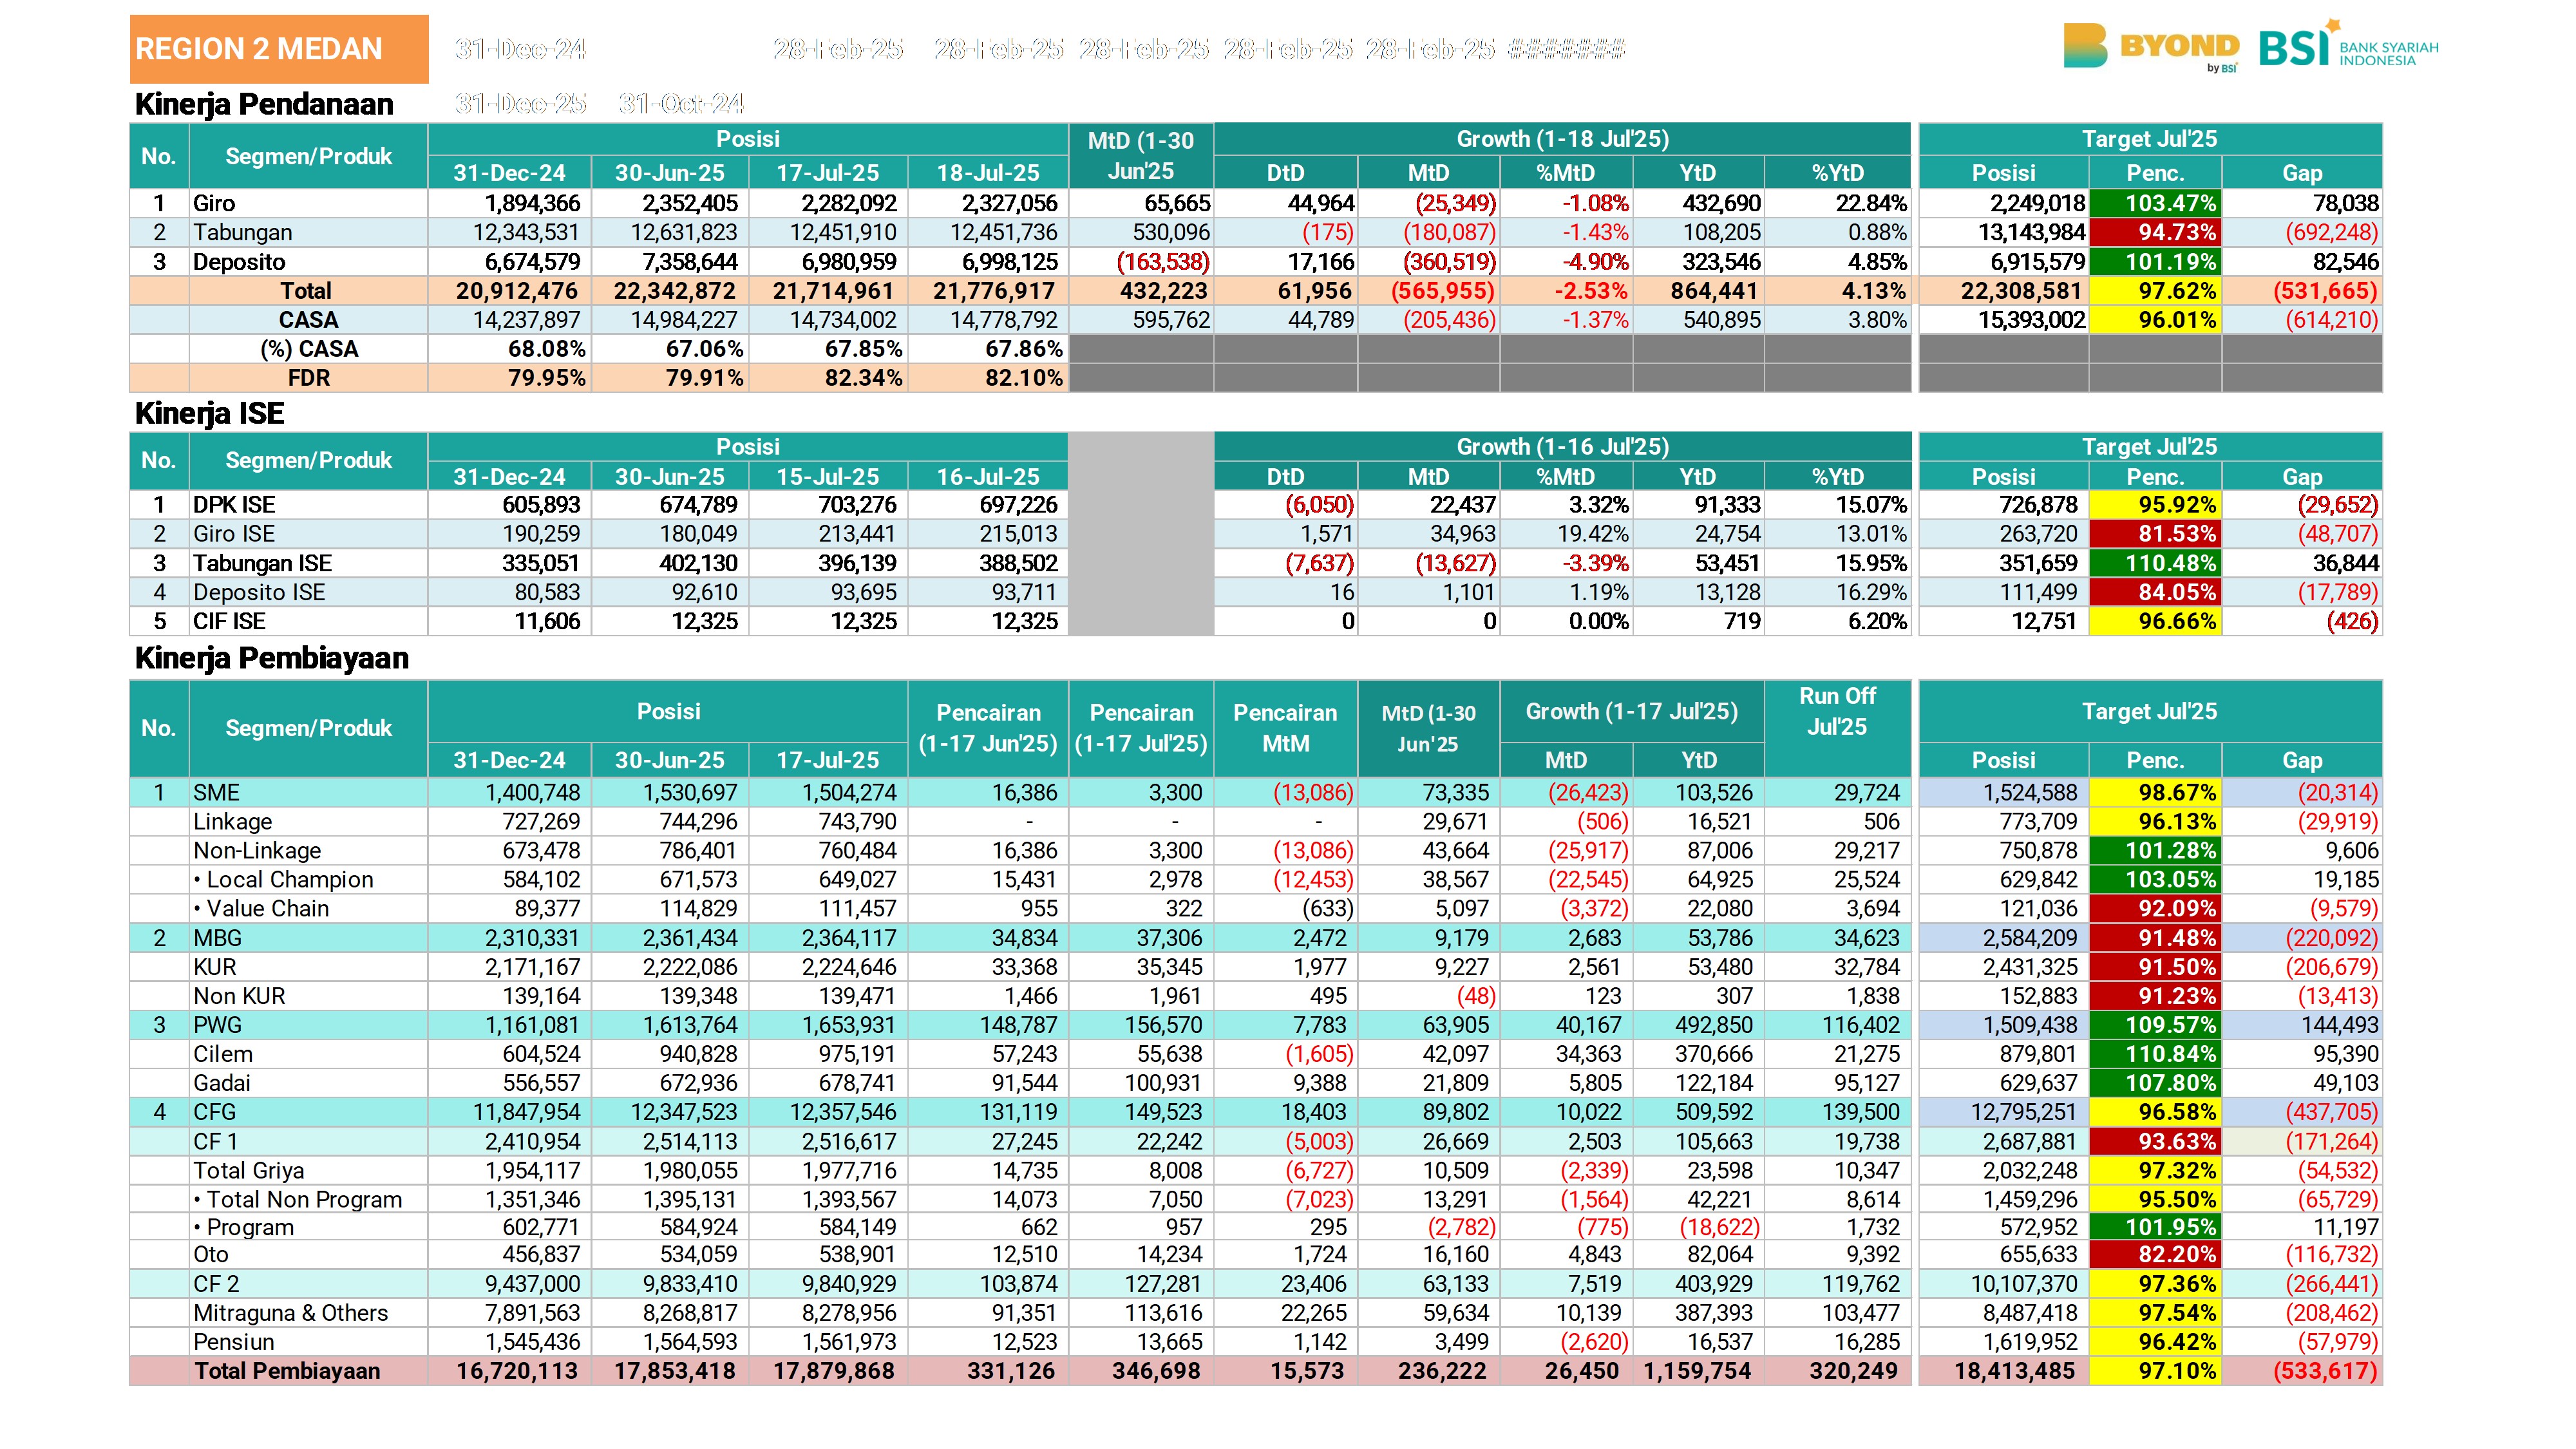Click the 18-Jul-25 column header in Pendanaan
The width and height of the screenshot is (2576, 1449).
point(988,173)
